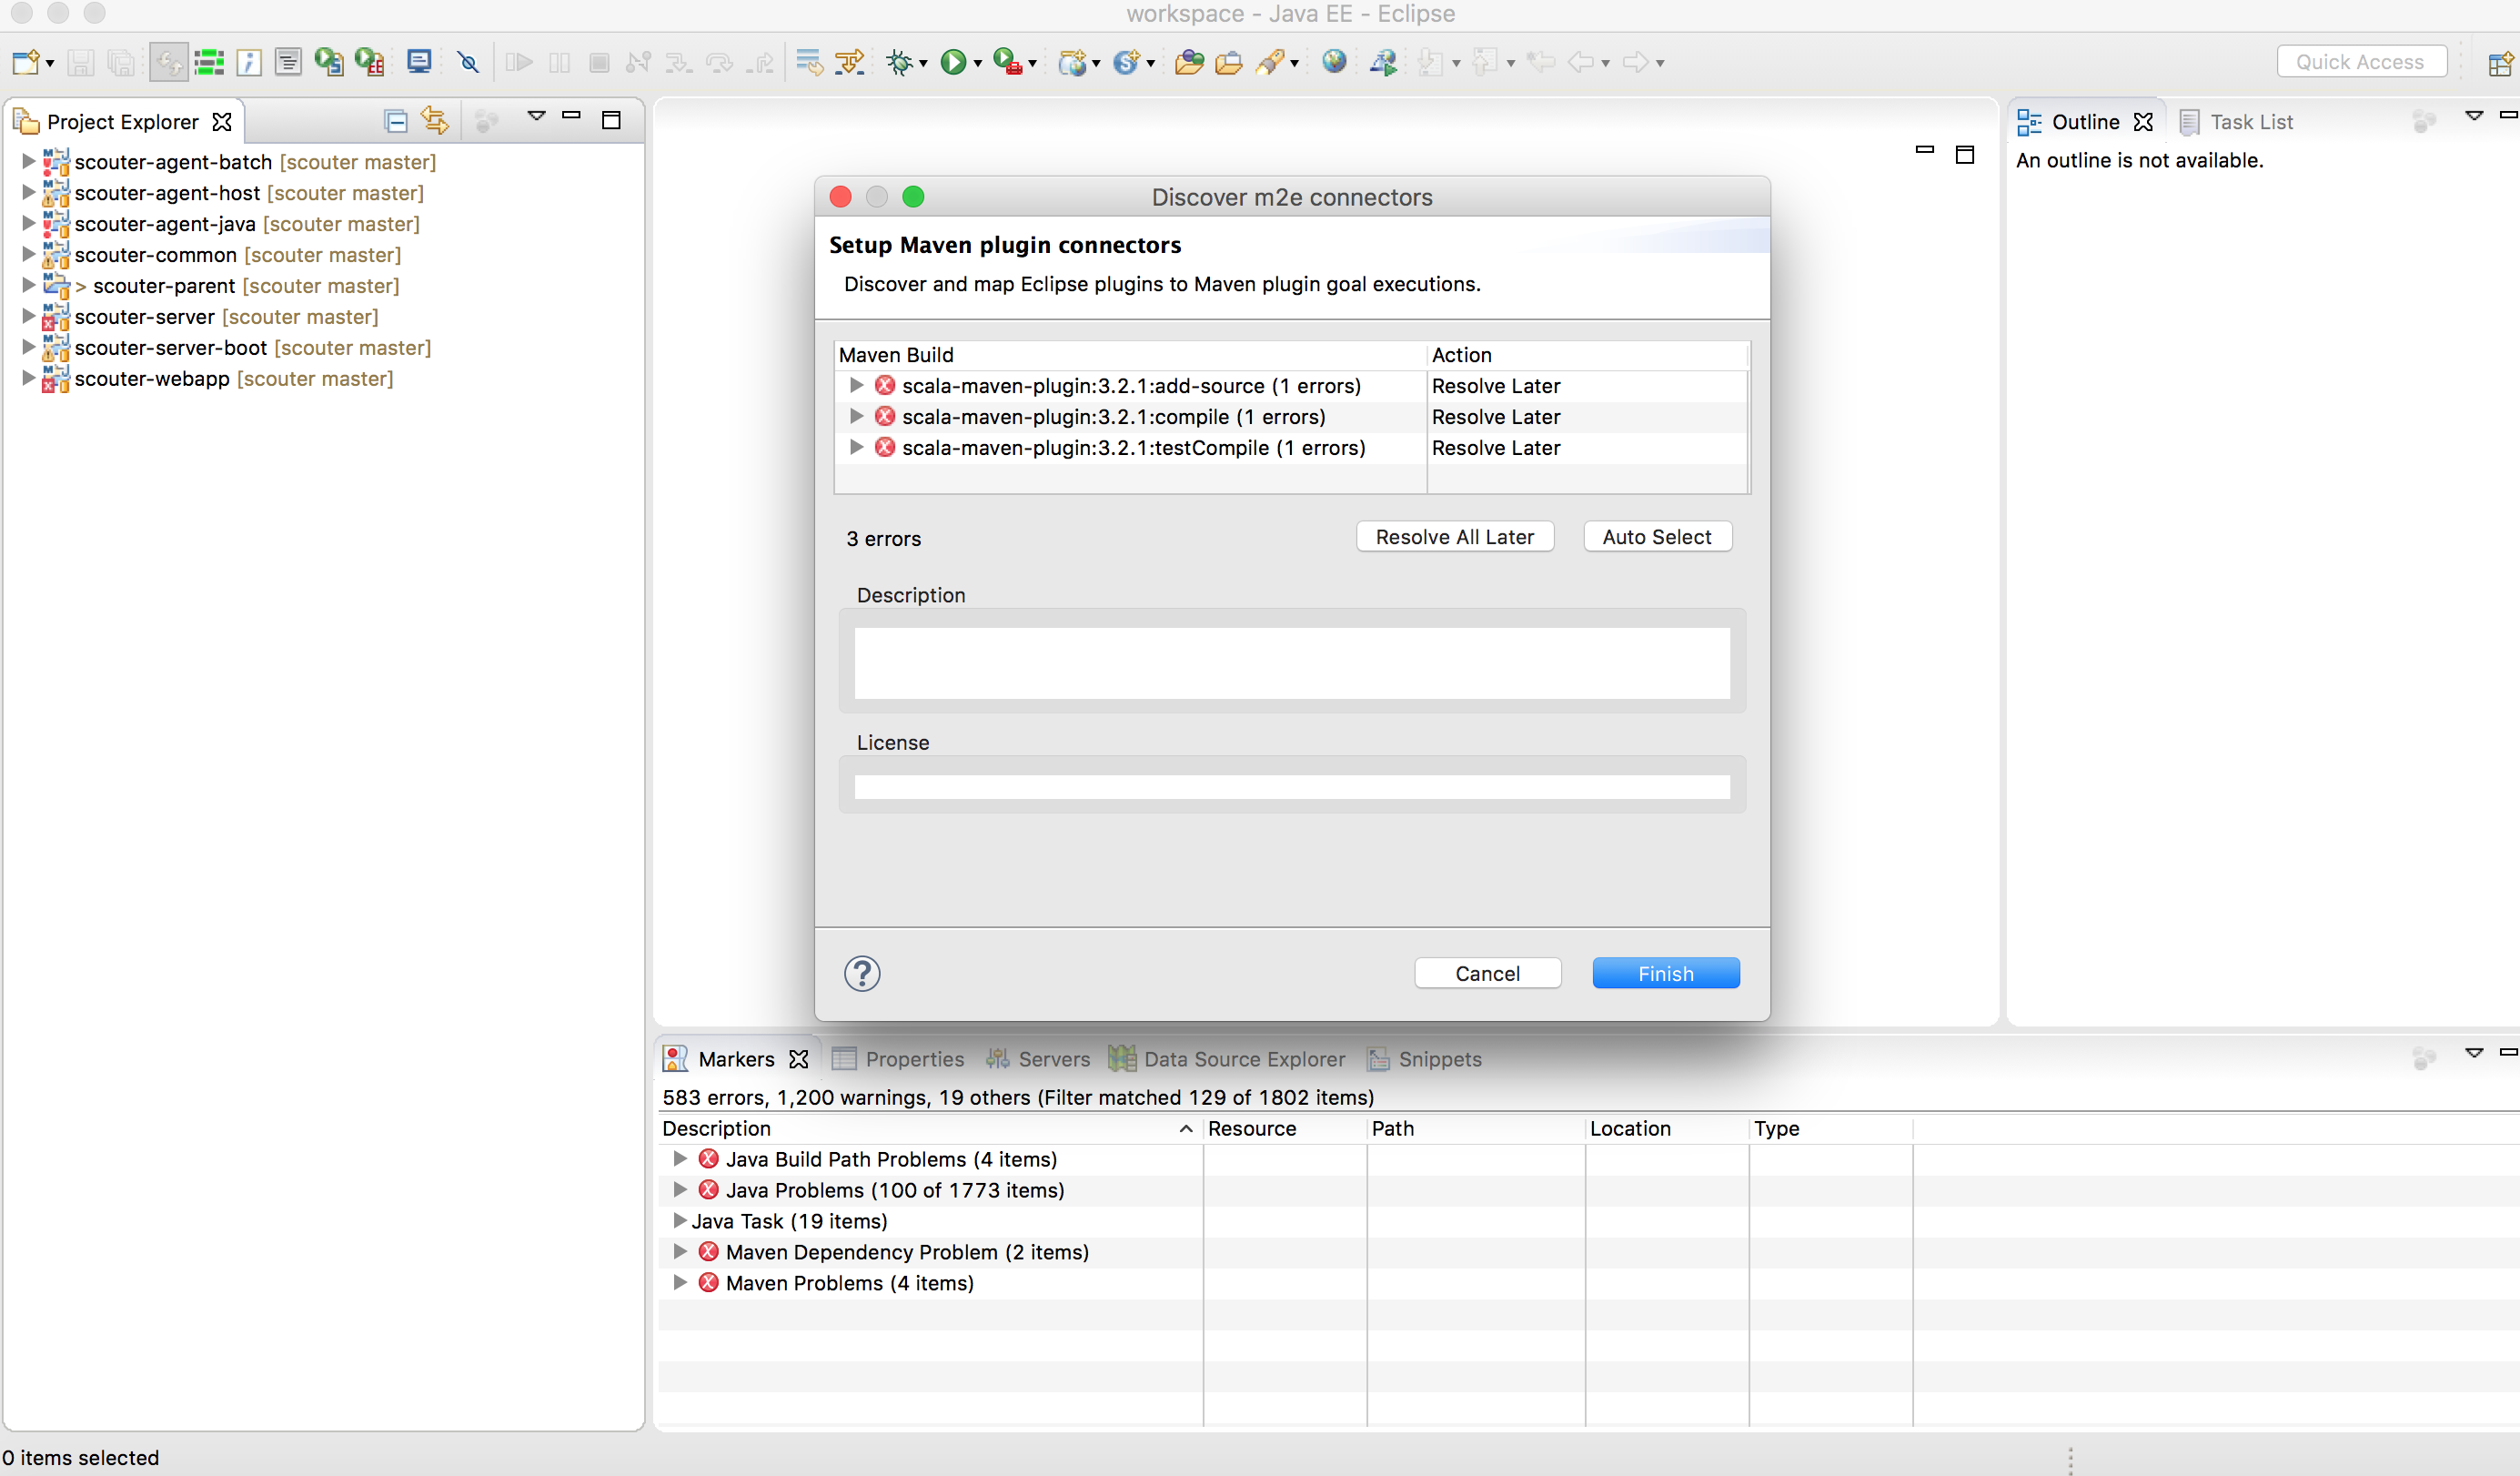2520x1476 pixels.
Task: Select the Debug tool in the toolbar
Action: tap(899, 62)
